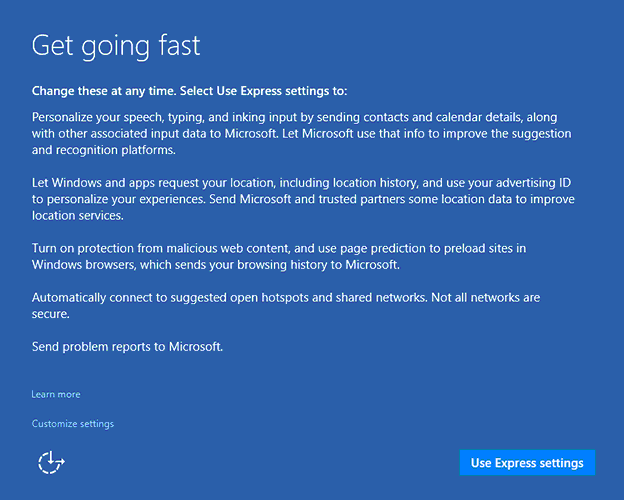Click the phrase Not all networks are

pyautogui.click(x=486, y=298)
